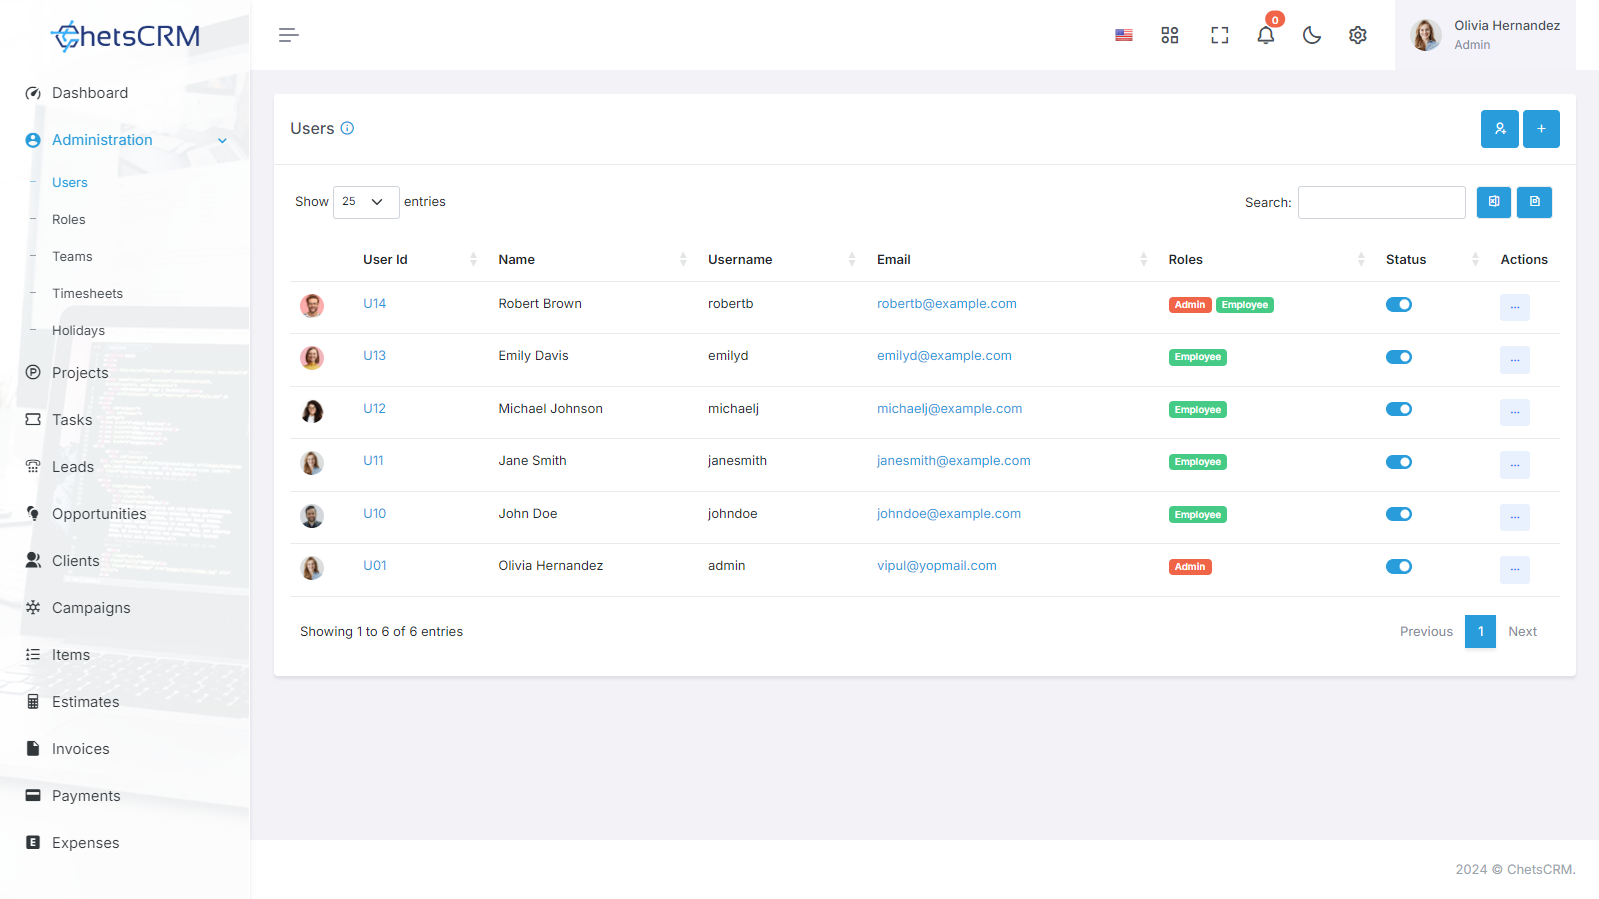This screenshot has width=1599, height=899.
Task: Open actions menu for Robert Brown
Action: [1515, 307]
